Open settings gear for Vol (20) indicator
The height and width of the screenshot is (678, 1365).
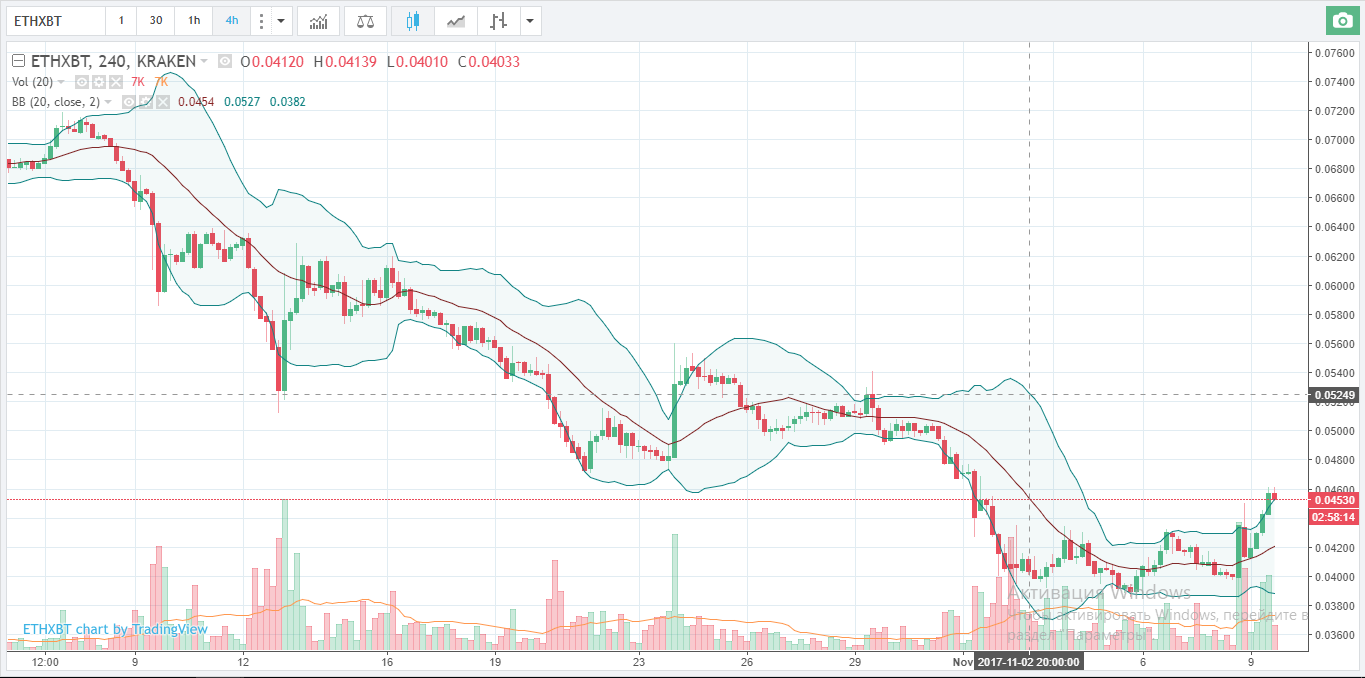point(99,82)
